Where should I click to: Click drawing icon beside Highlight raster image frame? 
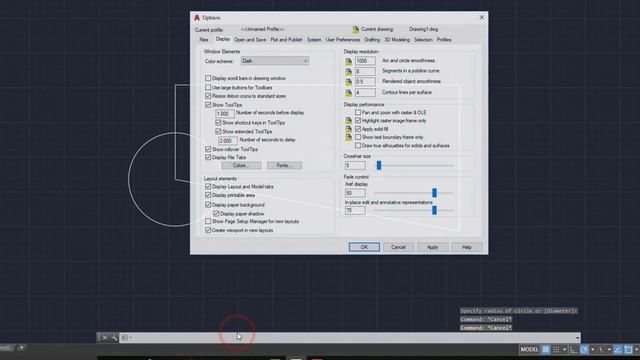[x=348, y=121]
